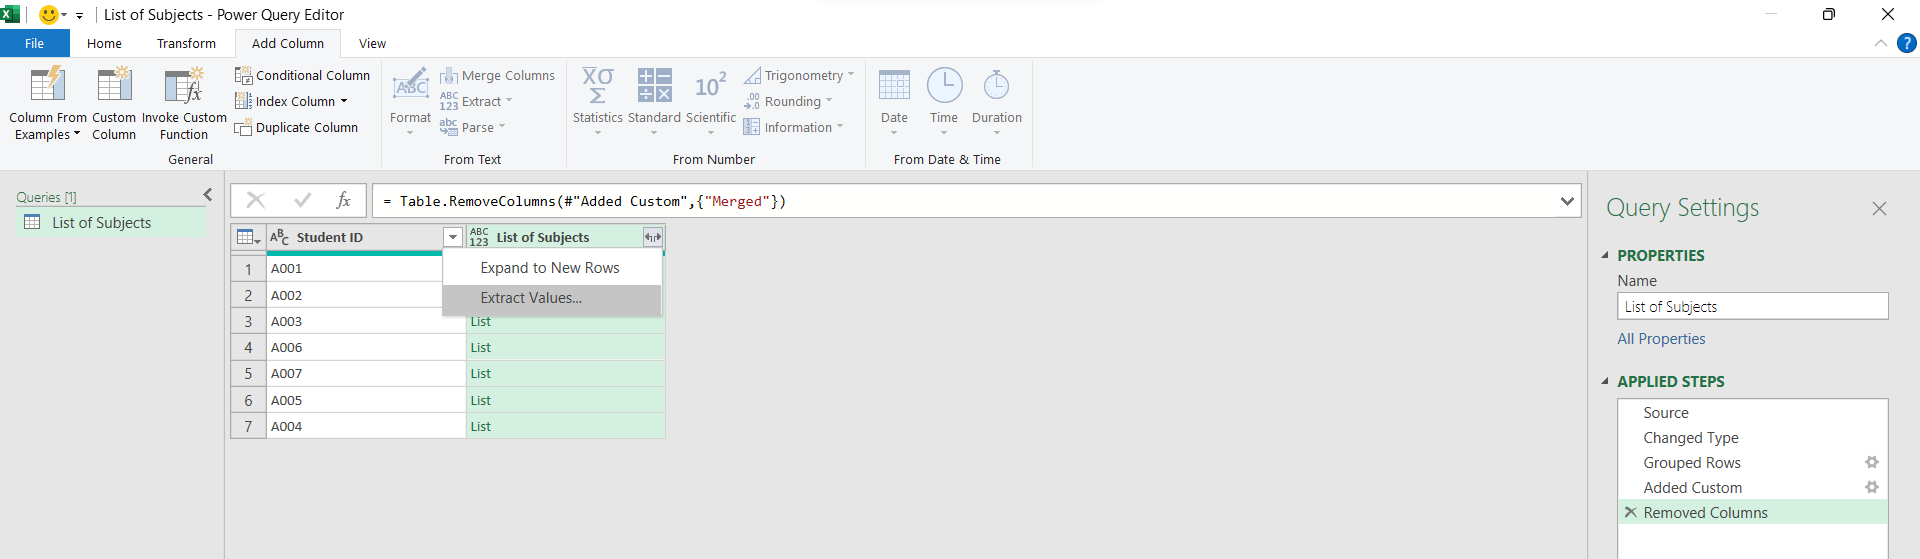1920x559 pixels.
Task: Open Trigonometry dropdown
Action: click(799, 75)
